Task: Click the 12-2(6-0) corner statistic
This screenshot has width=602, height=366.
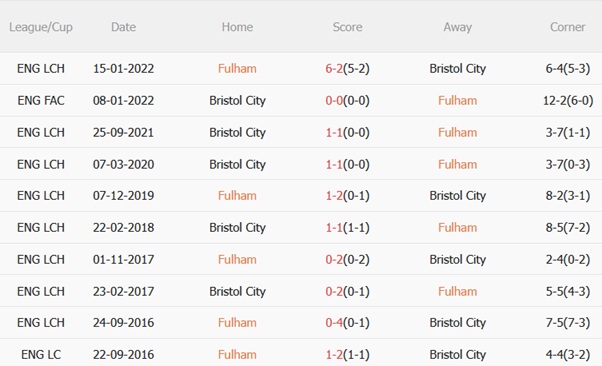Action: point(568,101)
